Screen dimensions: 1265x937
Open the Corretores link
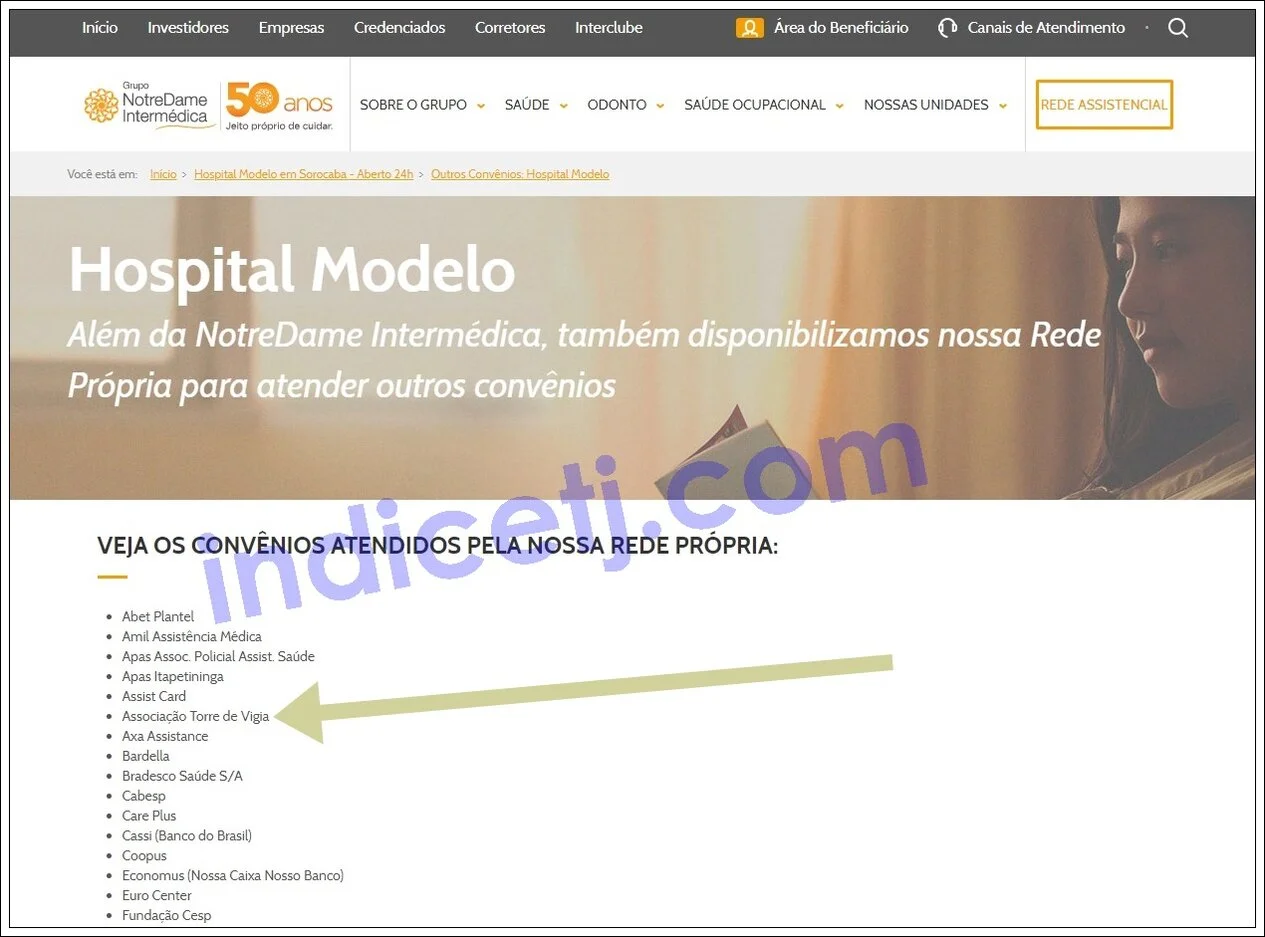pos(510,28)
